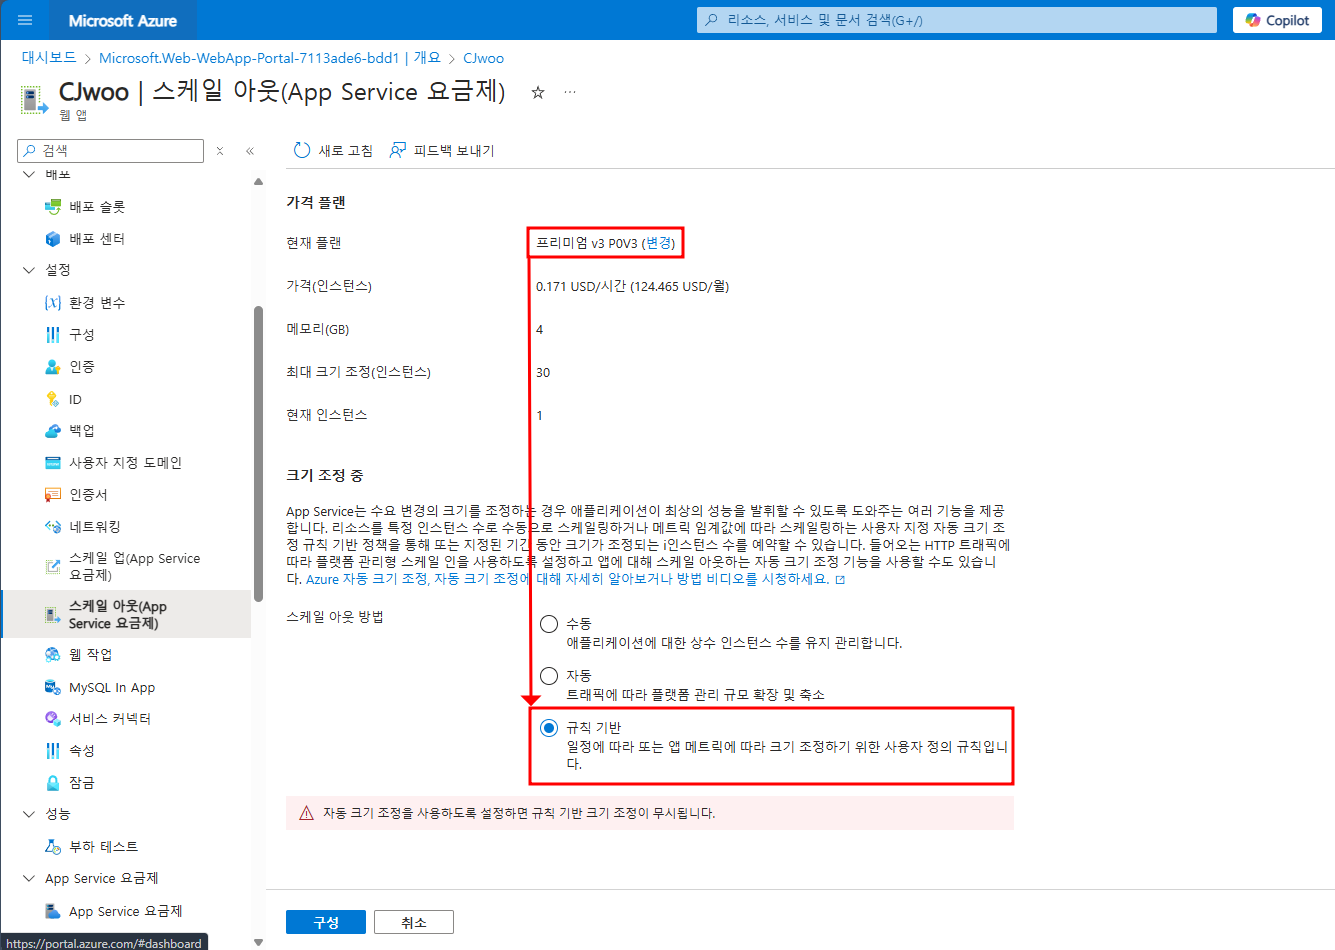1335x950 pixels.
Task: Focus the top resource search box
Action: [x=957, y=20]
